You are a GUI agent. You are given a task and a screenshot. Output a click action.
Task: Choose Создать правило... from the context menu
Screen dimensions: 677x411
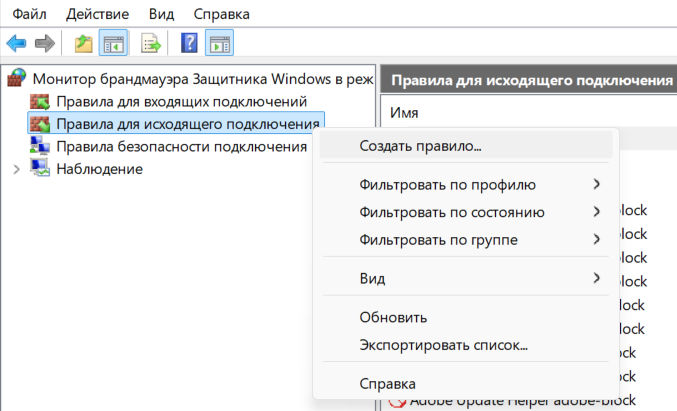pos(420,145)
